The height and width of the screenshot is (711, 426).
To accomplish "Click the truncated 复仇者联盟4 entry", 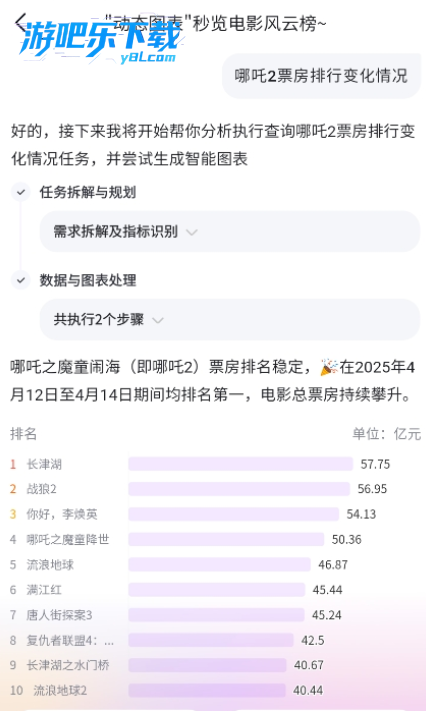I will pos(70,640).
